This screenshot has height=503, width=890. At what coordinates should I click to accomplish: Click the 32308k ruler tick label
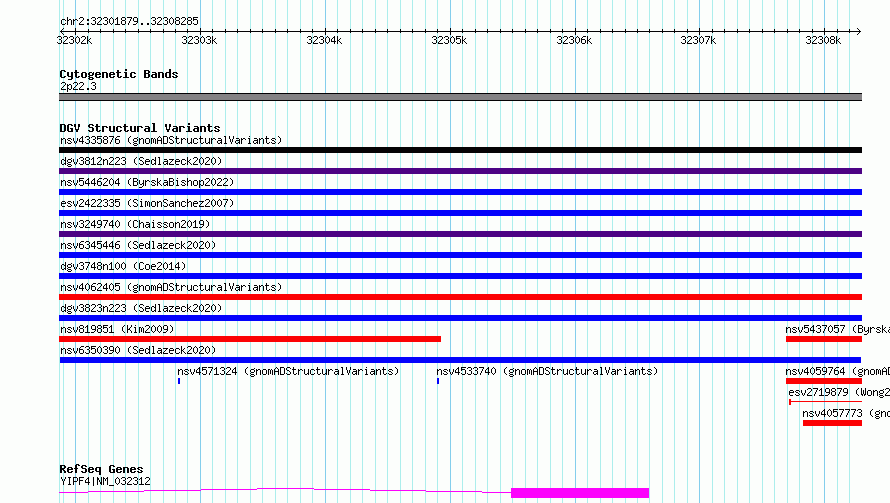823,40
